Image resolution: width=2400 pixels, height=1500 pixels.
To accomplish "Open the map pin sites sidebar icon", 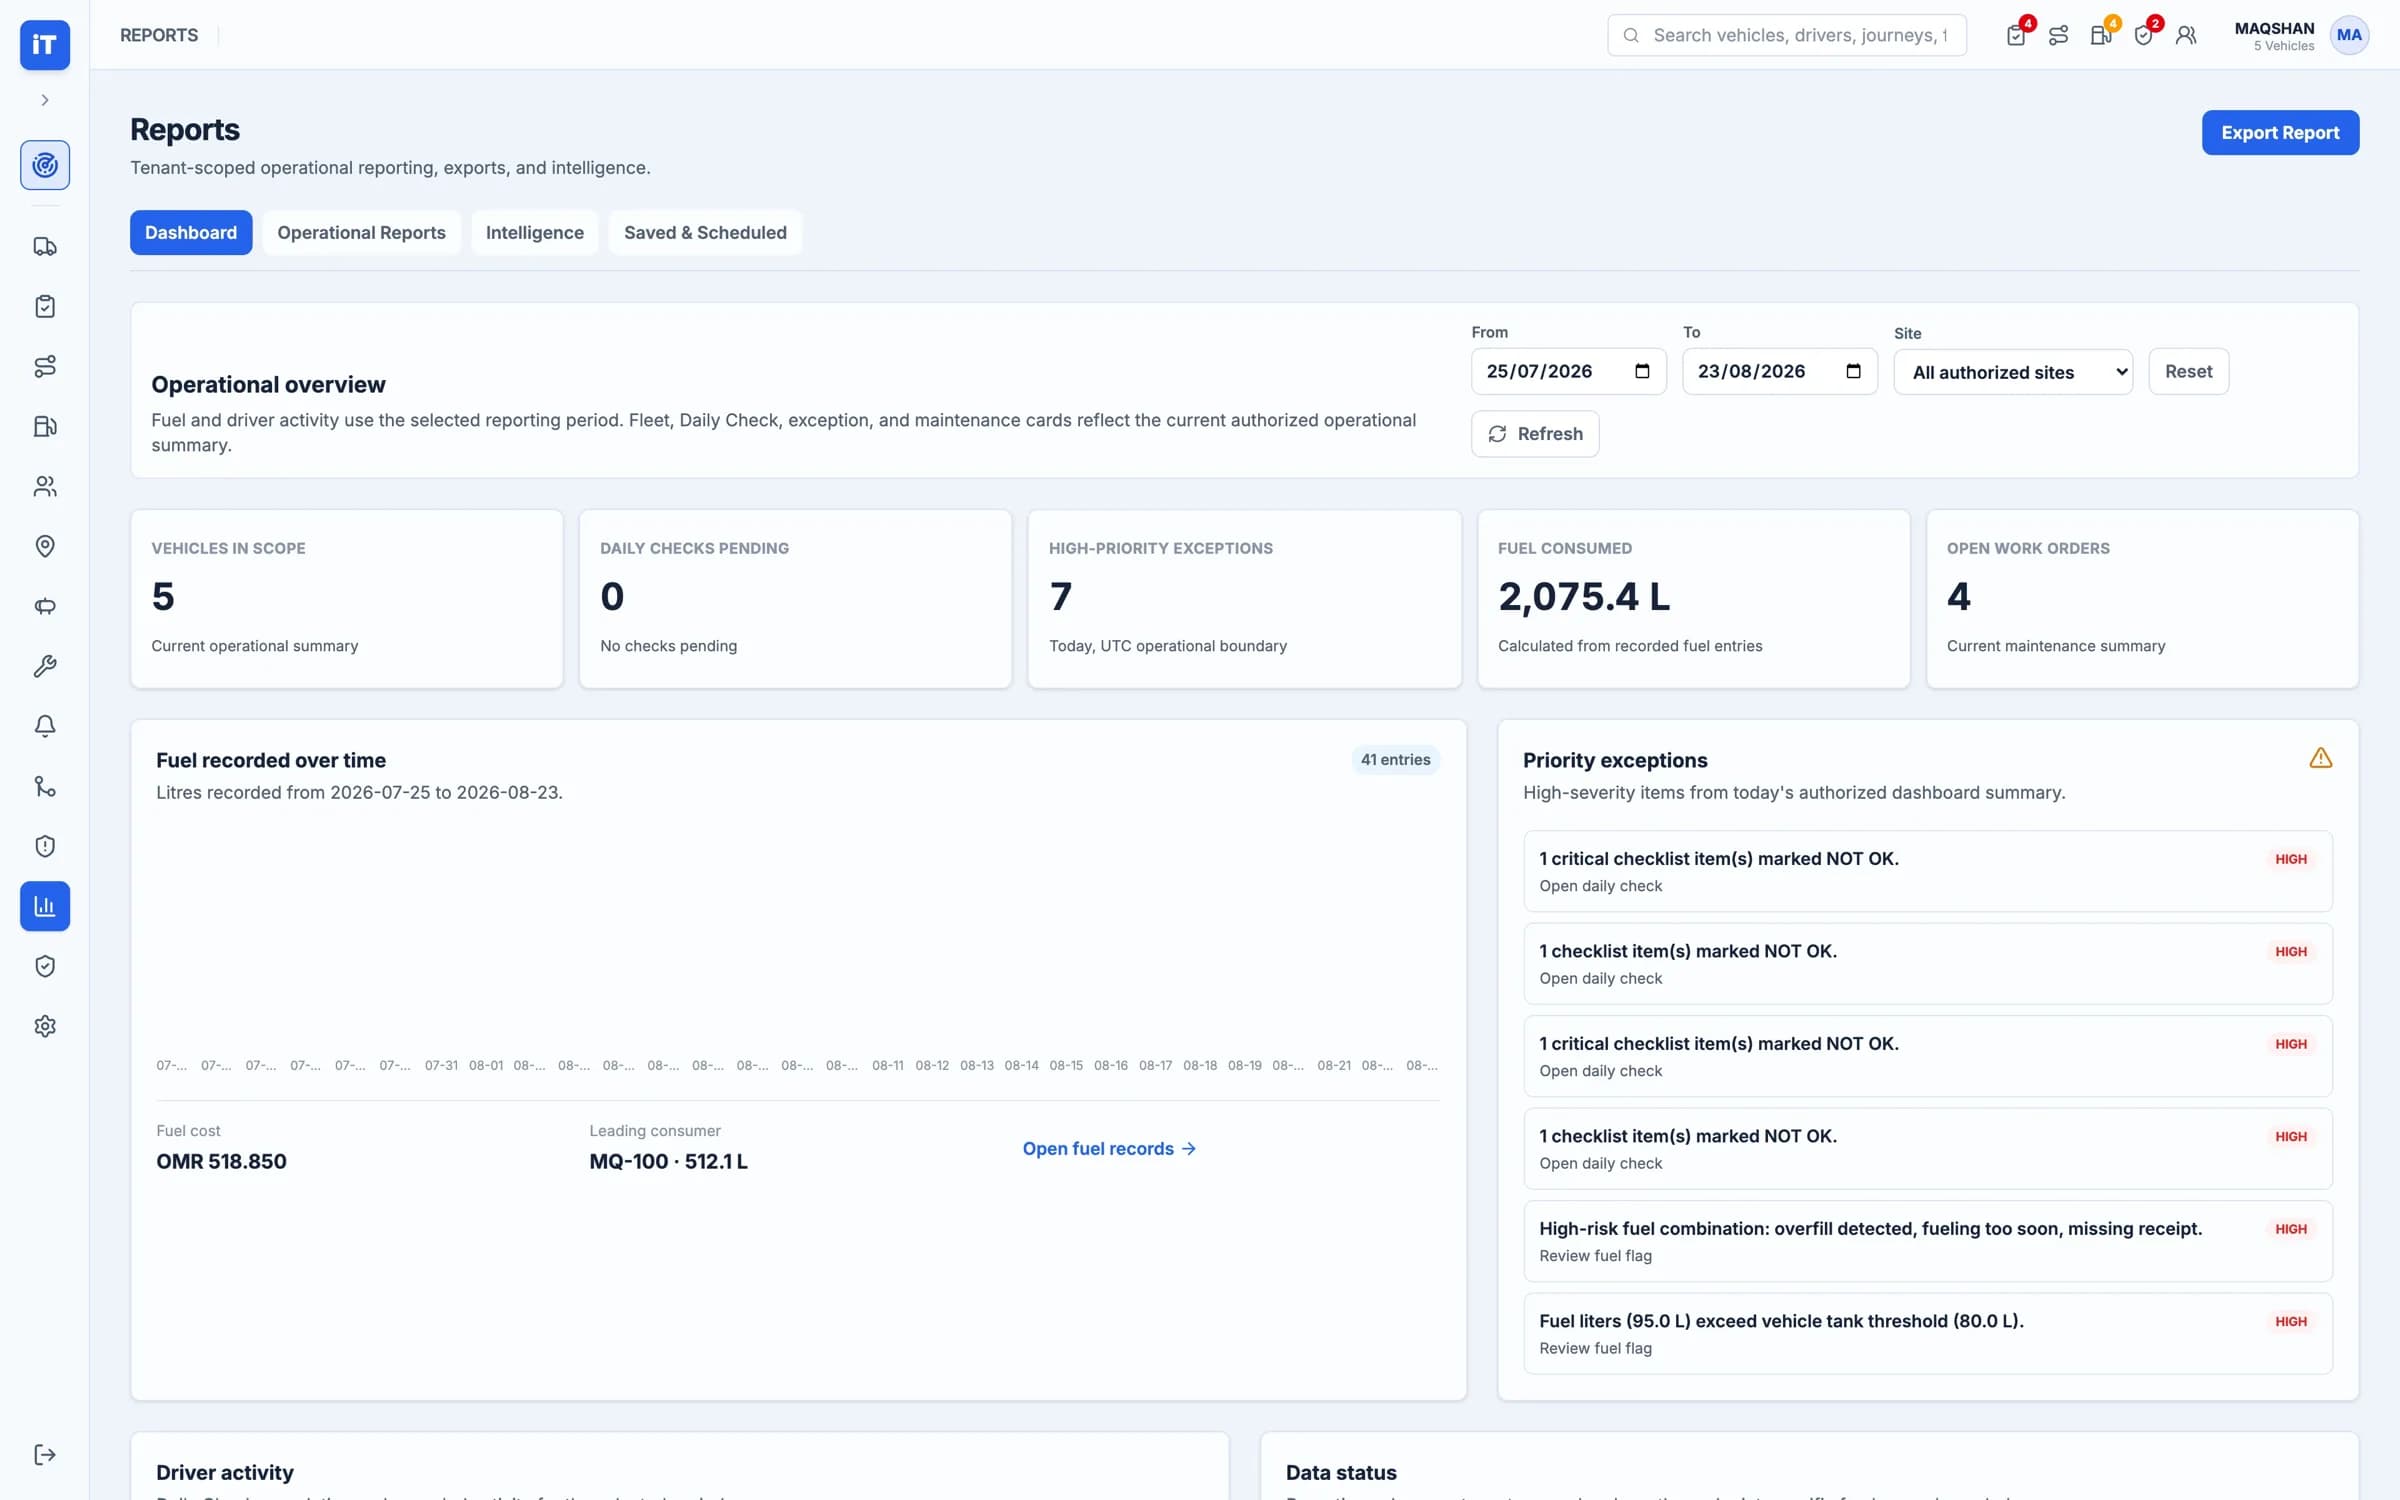I will pyautogui.click(x=45, y=546).
